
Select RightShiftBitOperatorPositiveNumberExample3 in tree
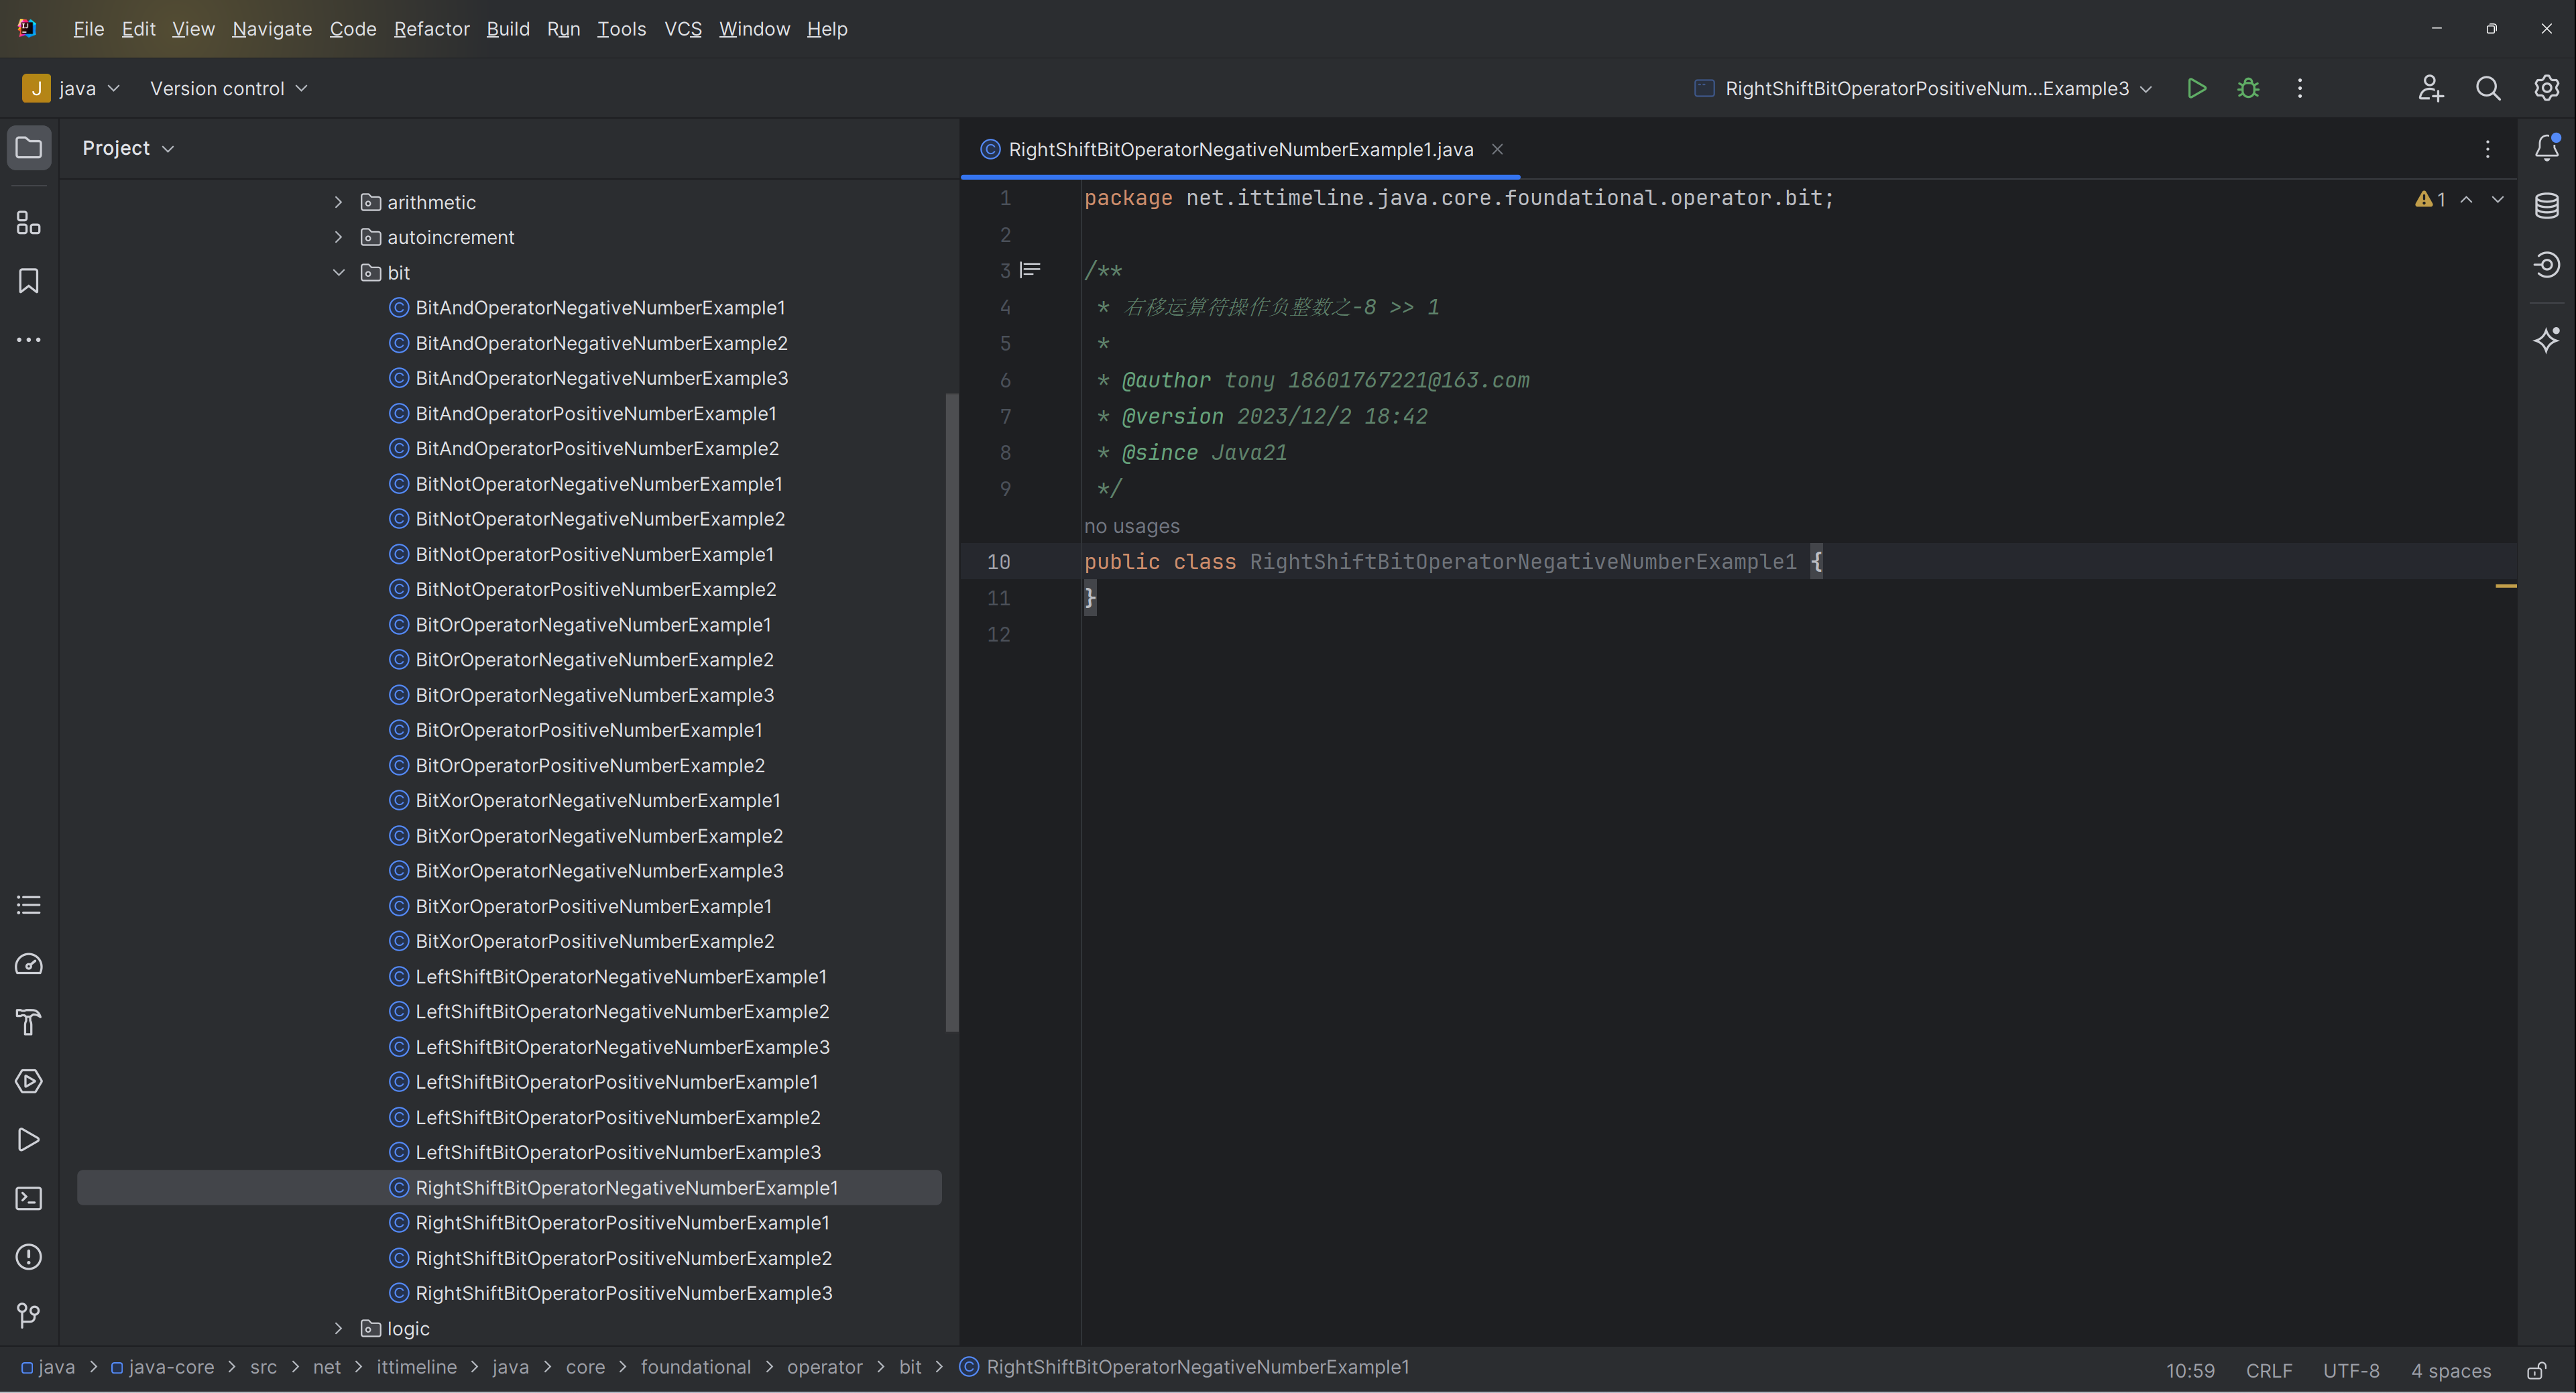click(623, 1293)
